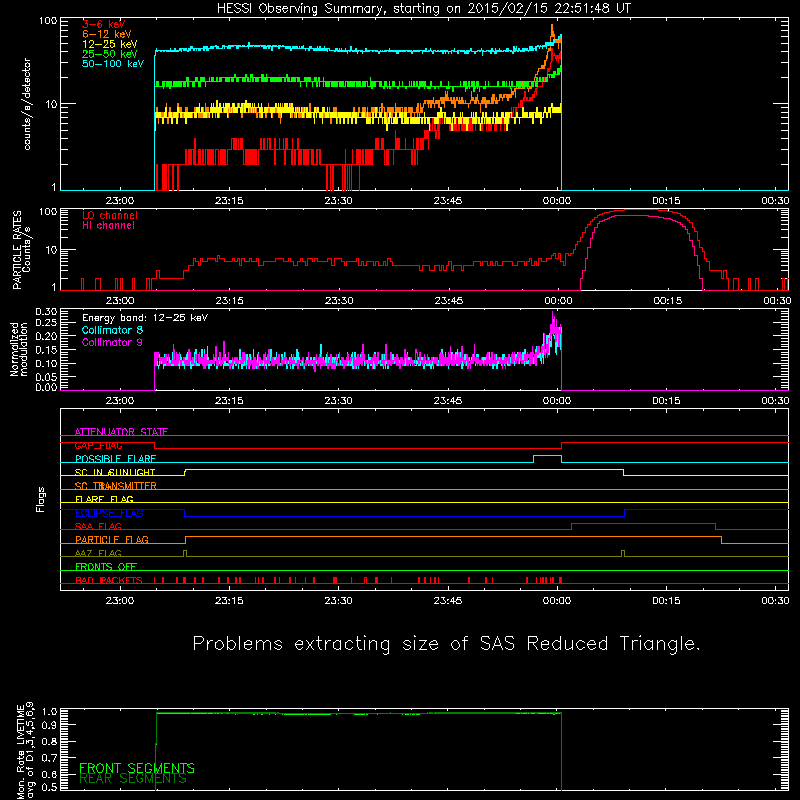Click the Normalized modulation axis label
Image resolution: width=800 pixels, height=800 pixels.
[x=18, y=349]
